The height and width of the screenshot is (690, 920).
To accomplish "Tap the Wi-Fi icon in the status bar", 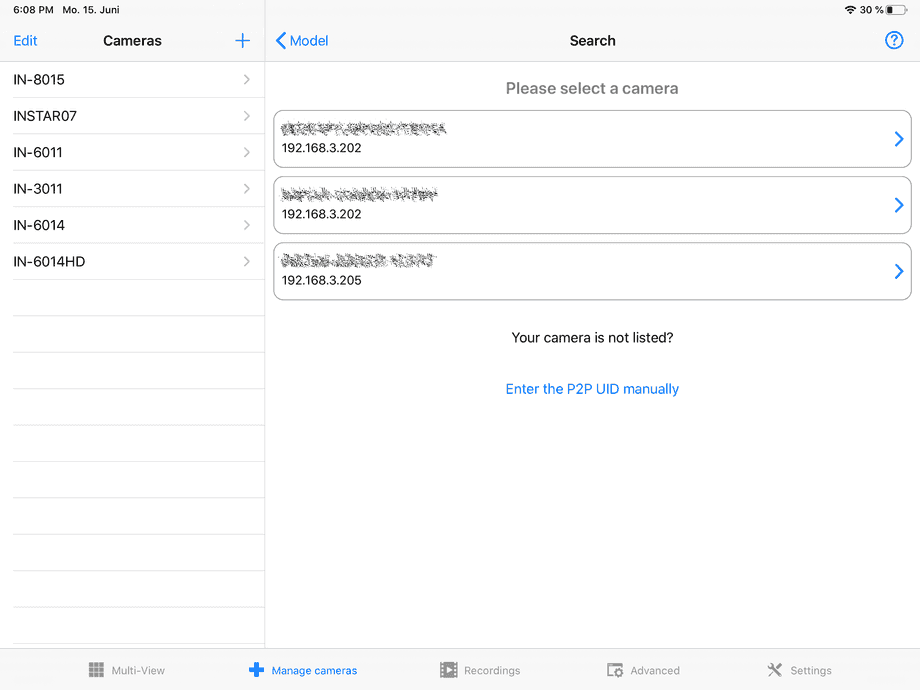I will (x=849, y=10).
